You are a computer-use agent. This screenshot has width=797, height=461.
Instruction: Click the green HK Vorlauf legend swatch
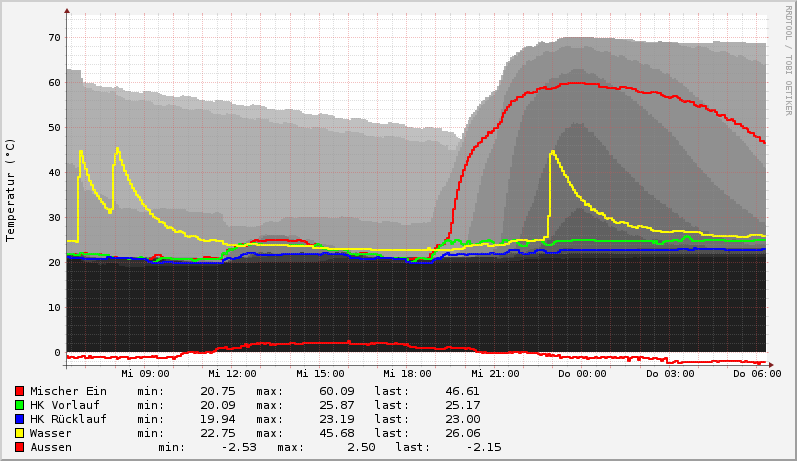pyautogui.click(x=19, y=405)
